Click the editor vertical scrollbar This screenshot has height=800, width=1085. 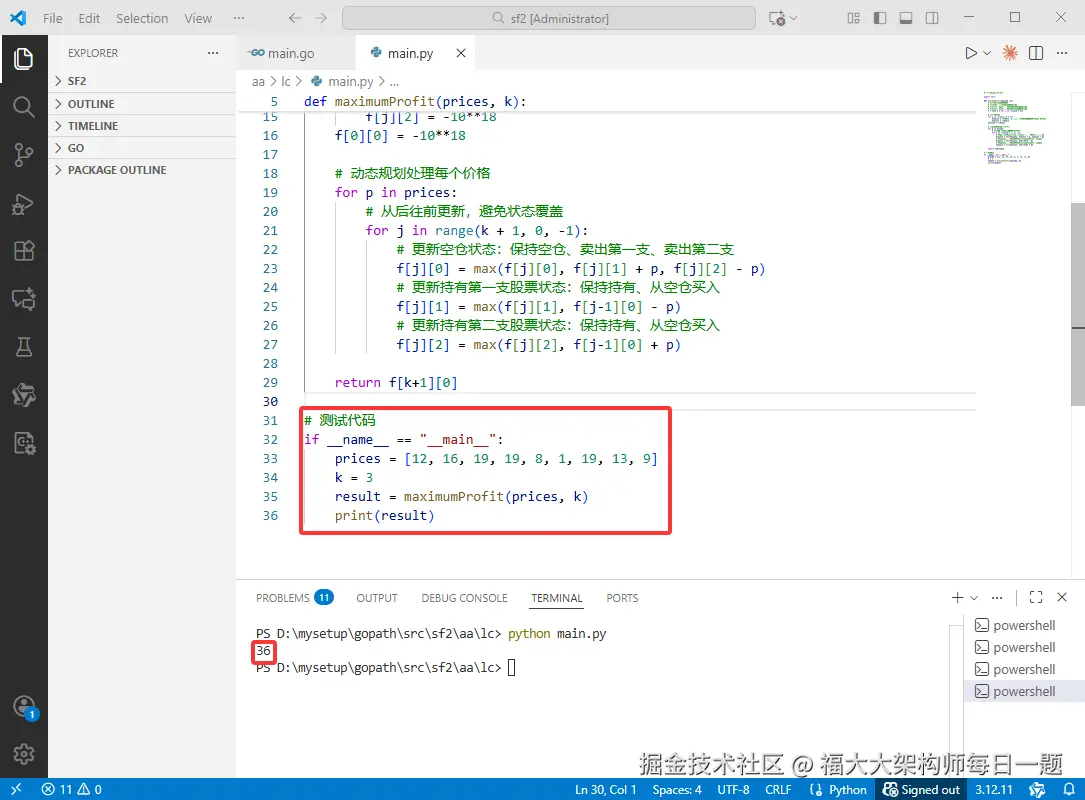pos(1077,304)
